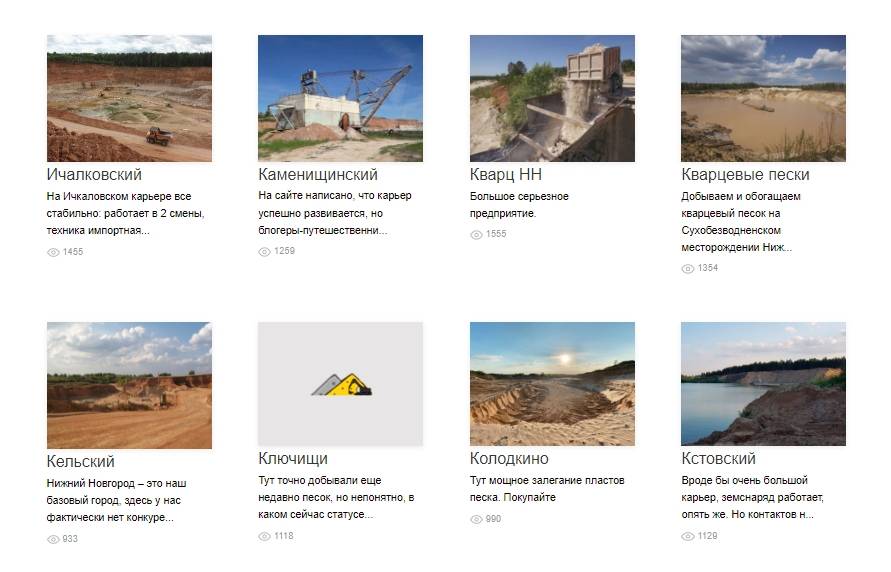
Task: Click the eye views icon under Ичалковский
Action: coord(53,252)
